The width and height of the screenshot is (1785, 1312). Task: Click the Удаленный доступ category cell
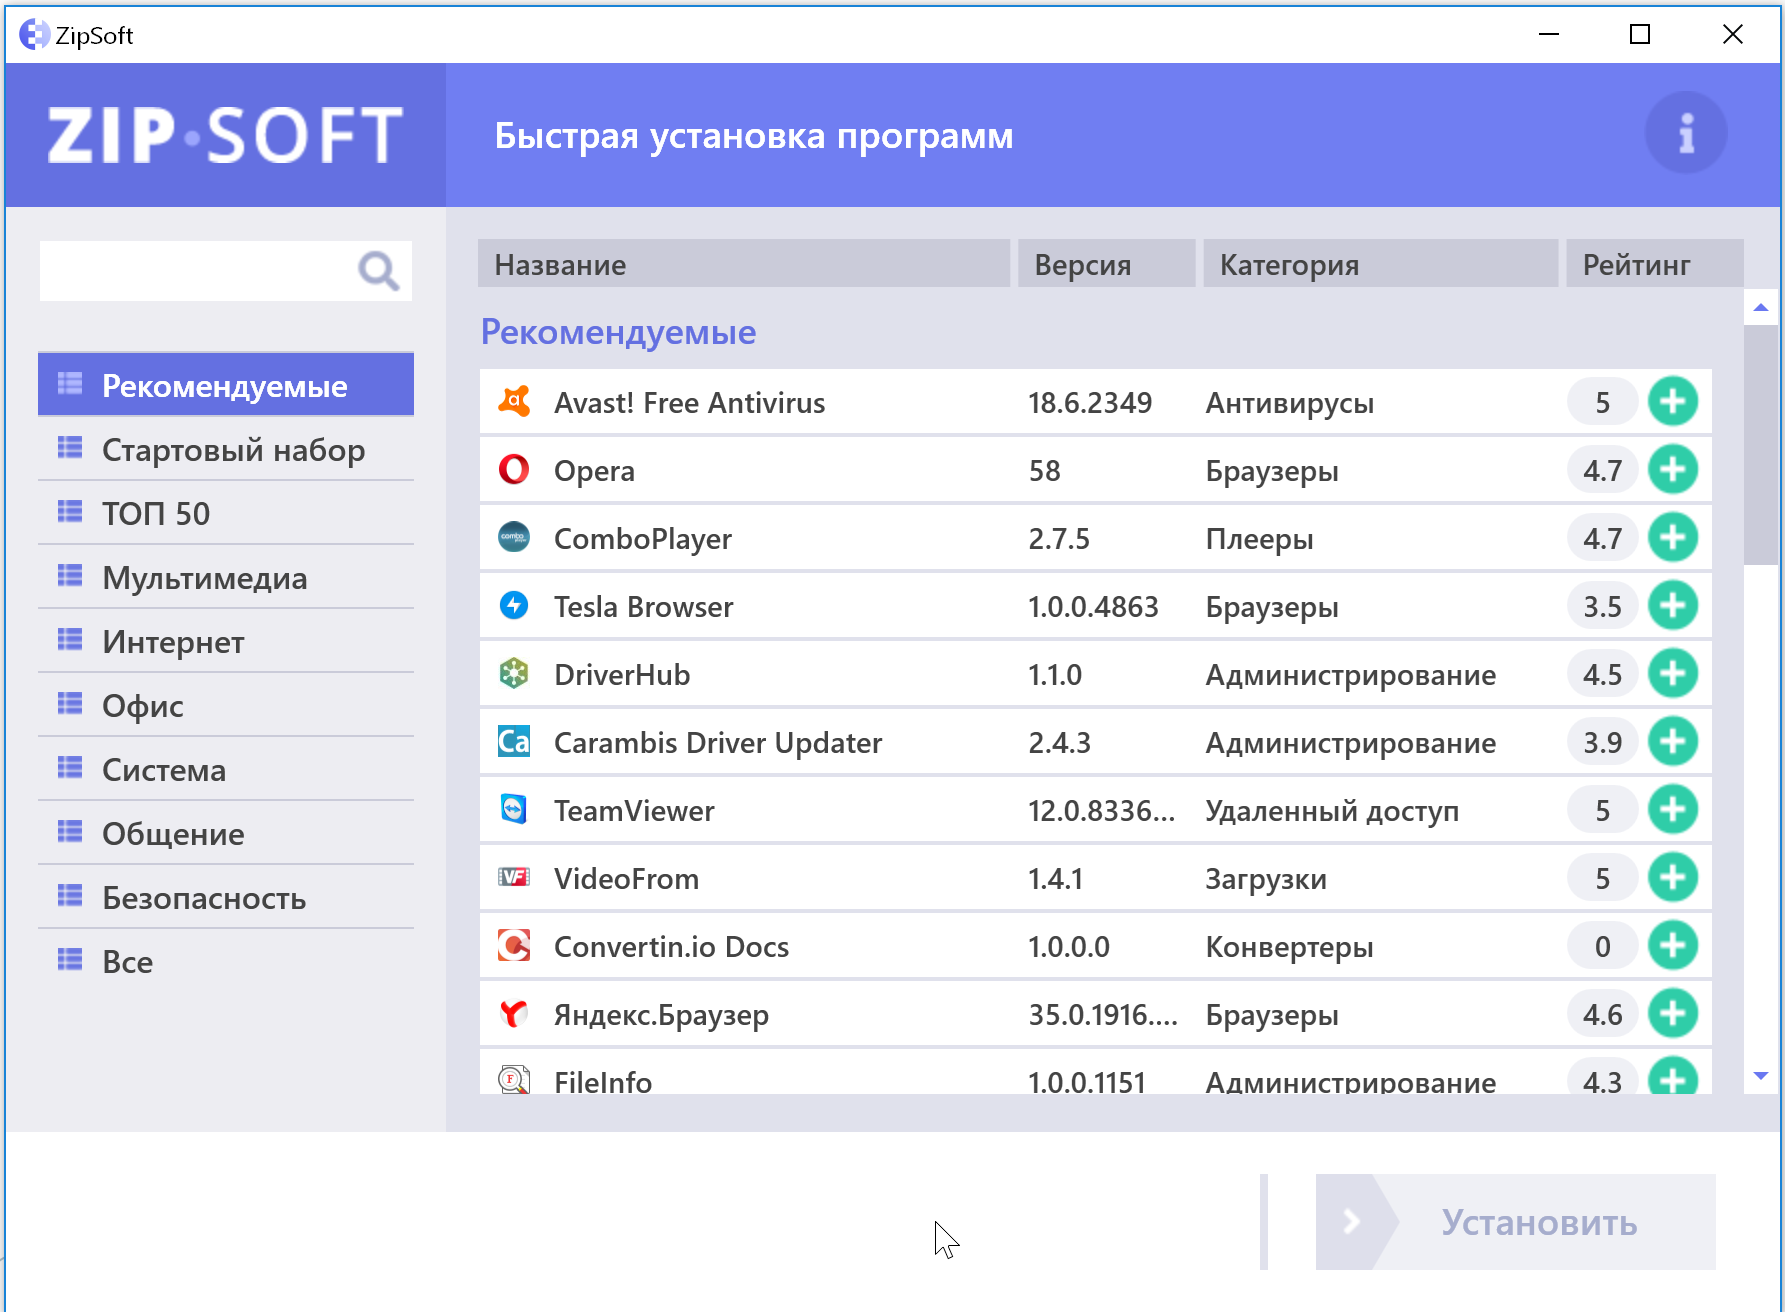1332,811
